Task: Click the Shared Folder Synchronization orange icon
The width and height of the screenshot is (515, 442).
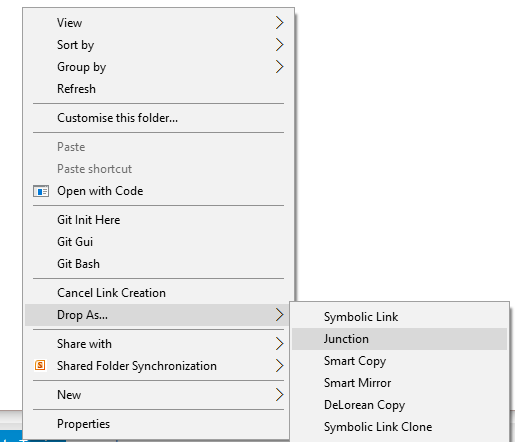Action: coord(40,365)
